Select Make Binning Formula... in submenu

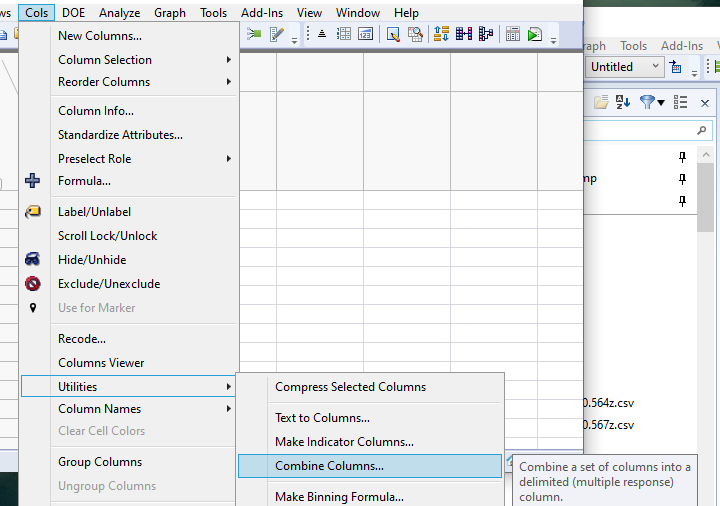pos(339,497)
